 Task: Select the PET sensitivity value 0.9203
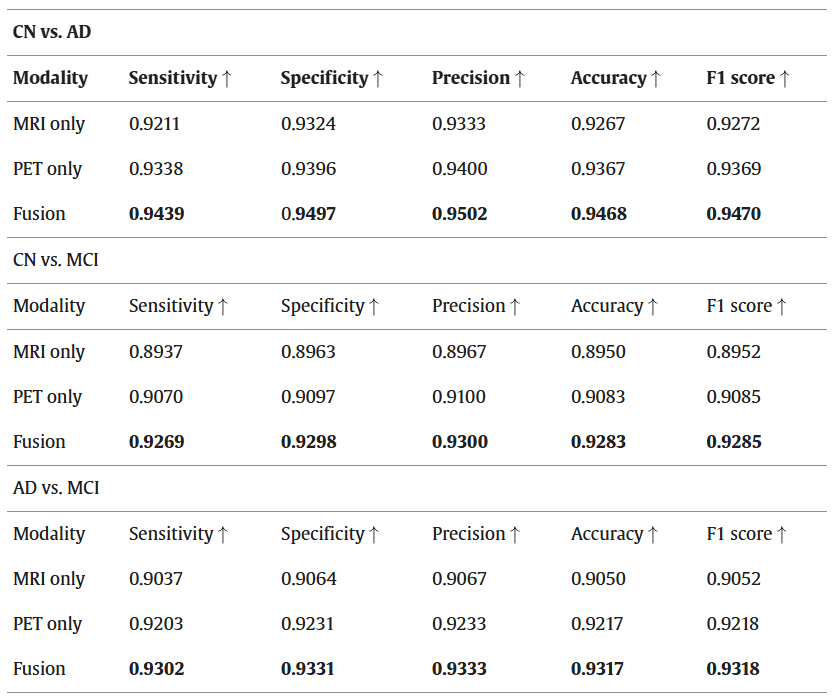[x=156, y=624]
